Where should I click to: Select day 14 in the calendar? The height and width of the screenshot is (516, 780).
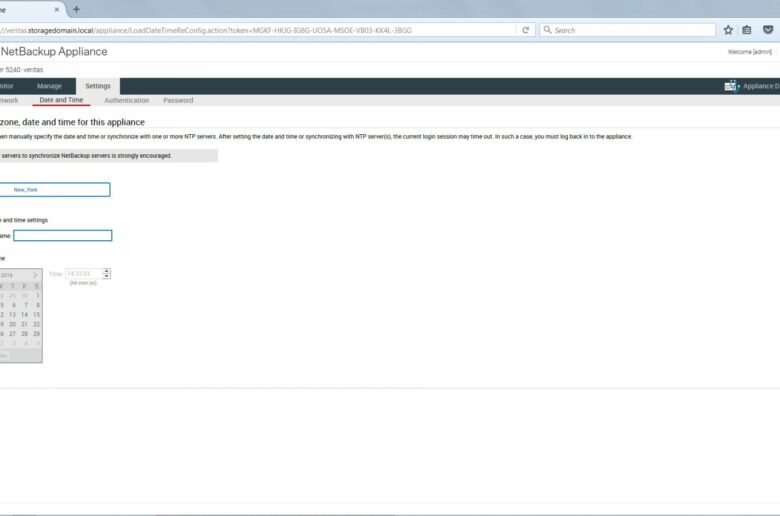click(x=24, y=314)
